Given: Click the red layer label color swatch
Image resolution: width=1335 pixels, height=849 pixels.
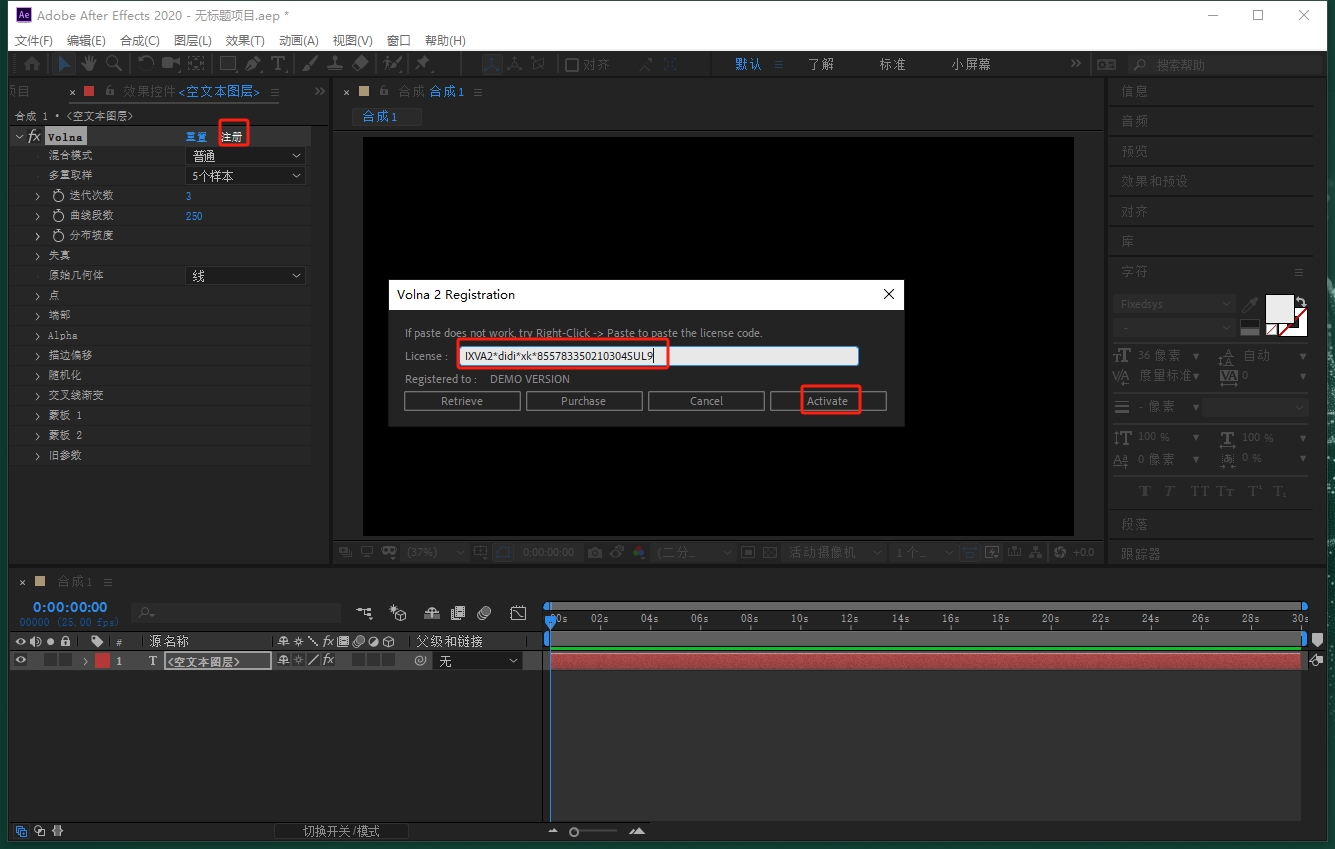Looking at the screenshot, I should (x=102, y=661).
